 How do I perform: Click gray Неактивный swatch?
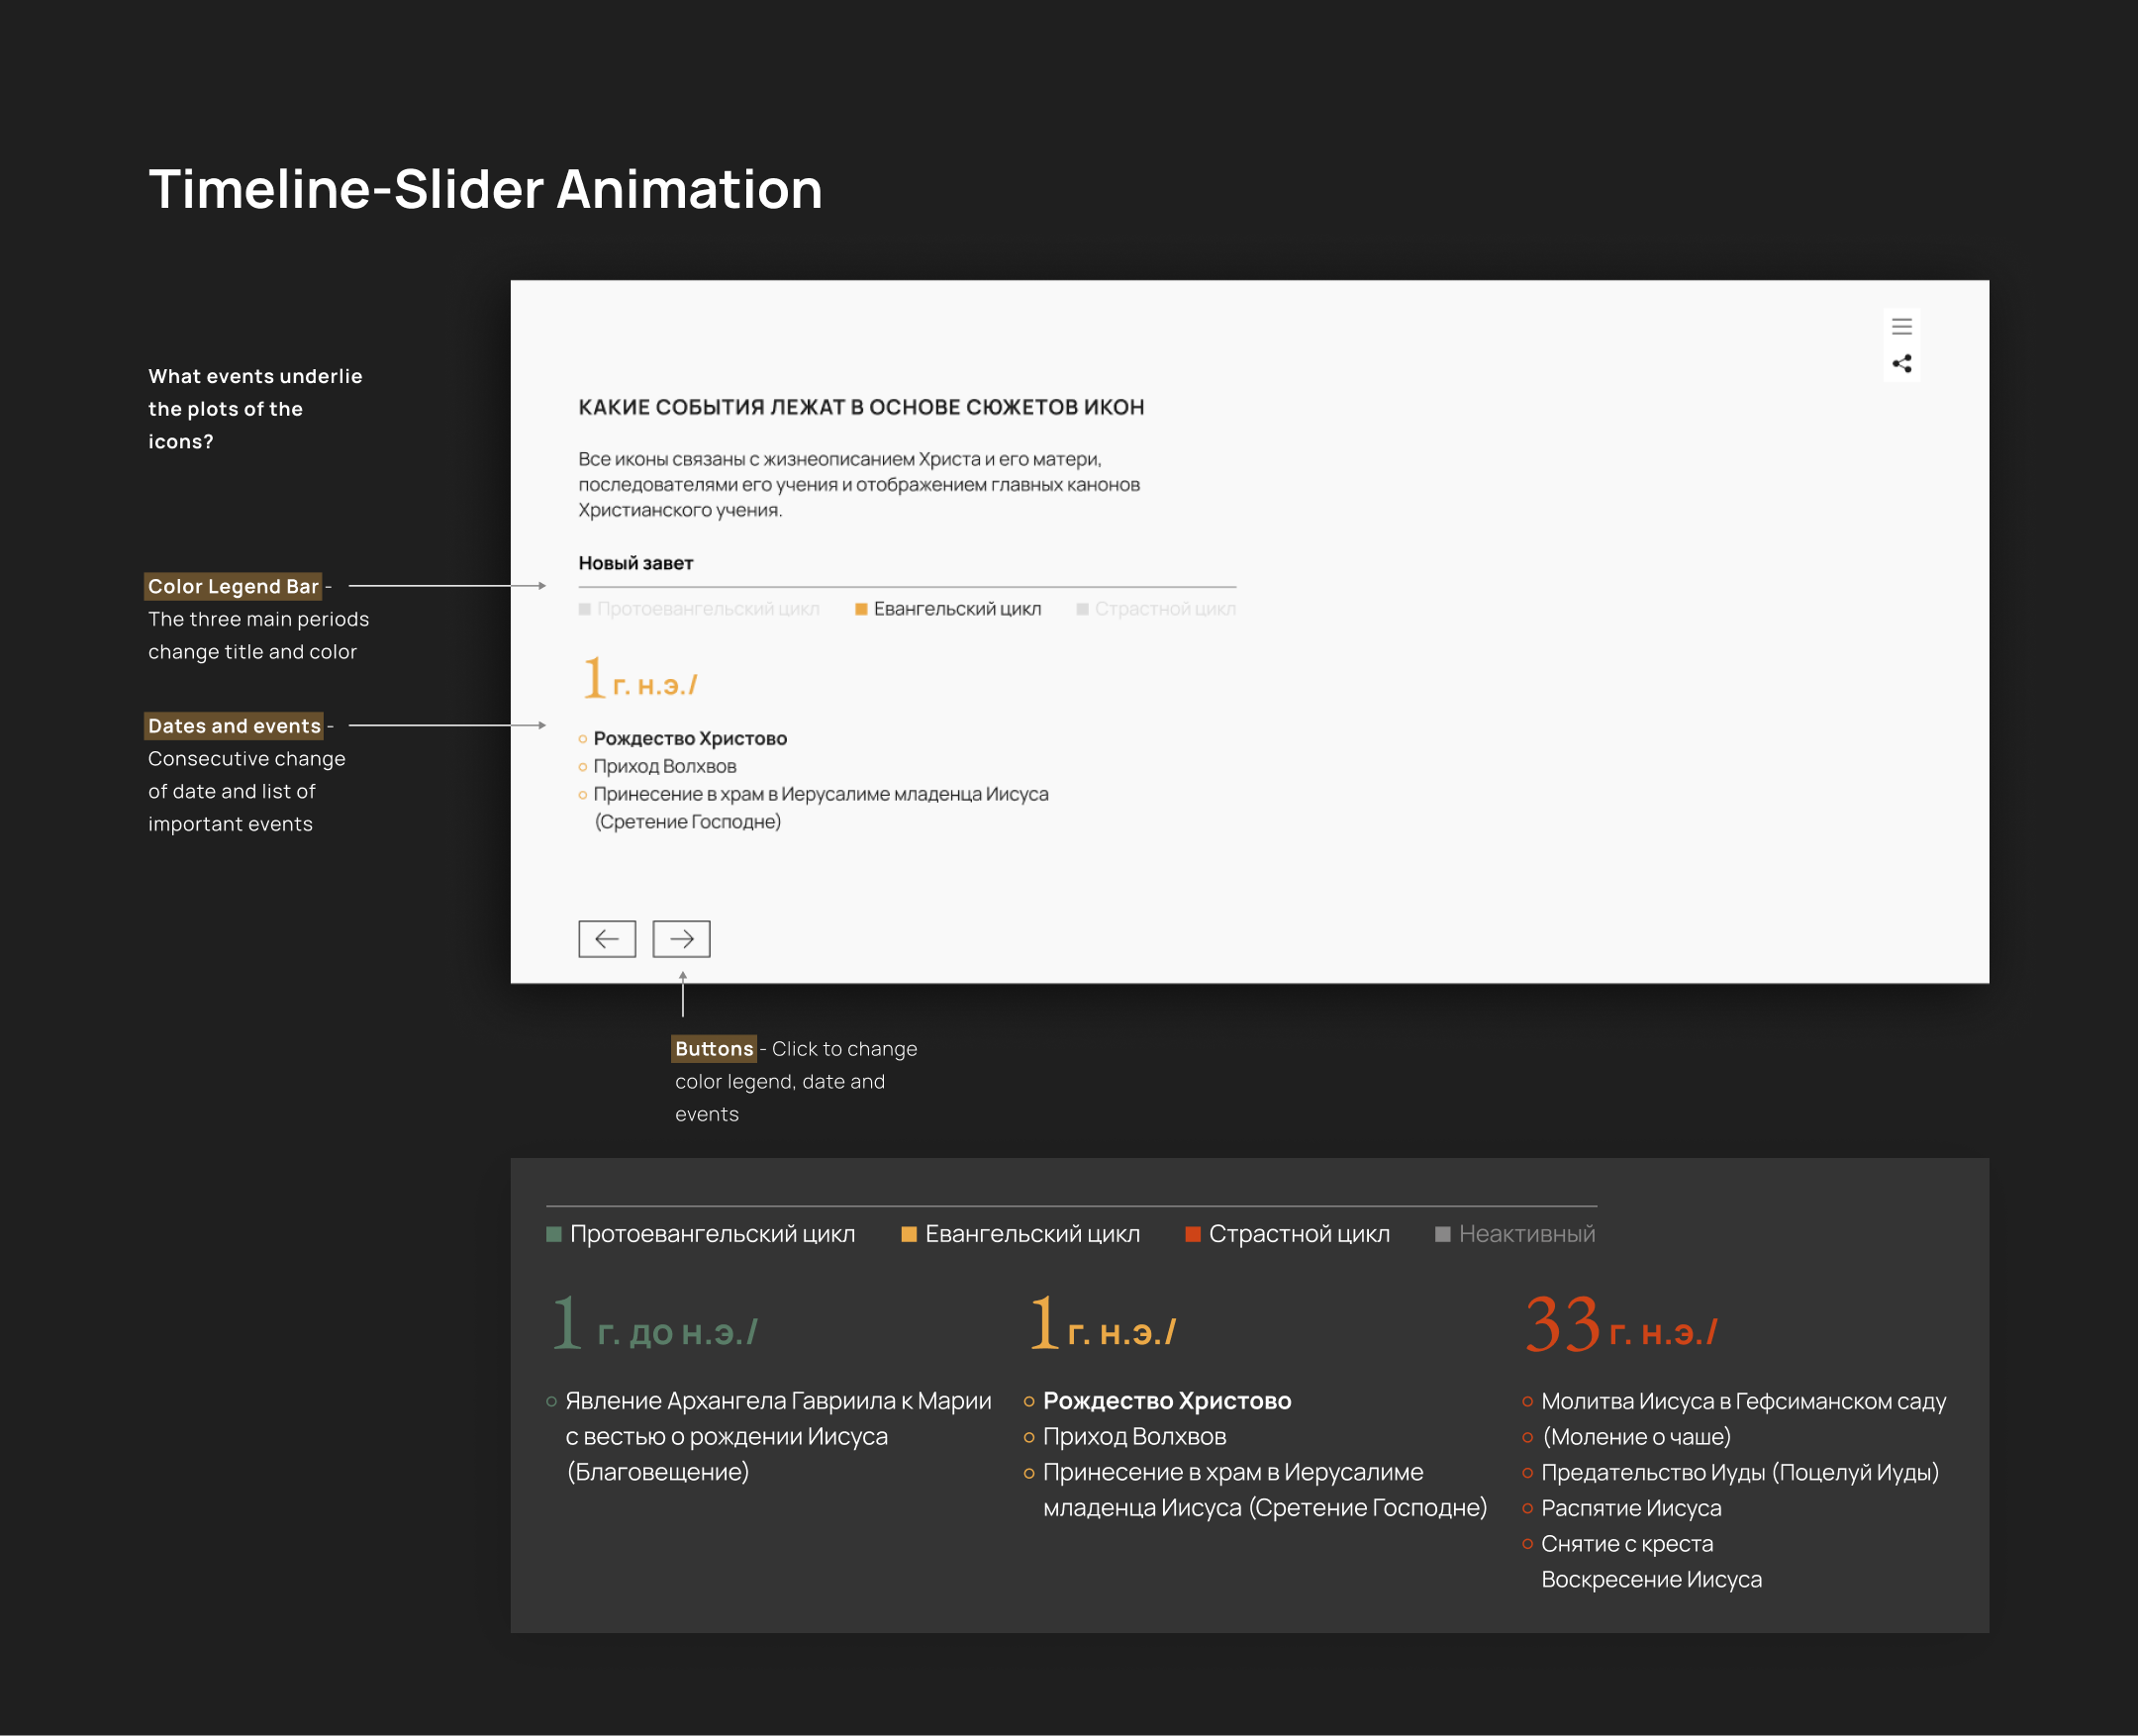[x=1442, y=1234]
